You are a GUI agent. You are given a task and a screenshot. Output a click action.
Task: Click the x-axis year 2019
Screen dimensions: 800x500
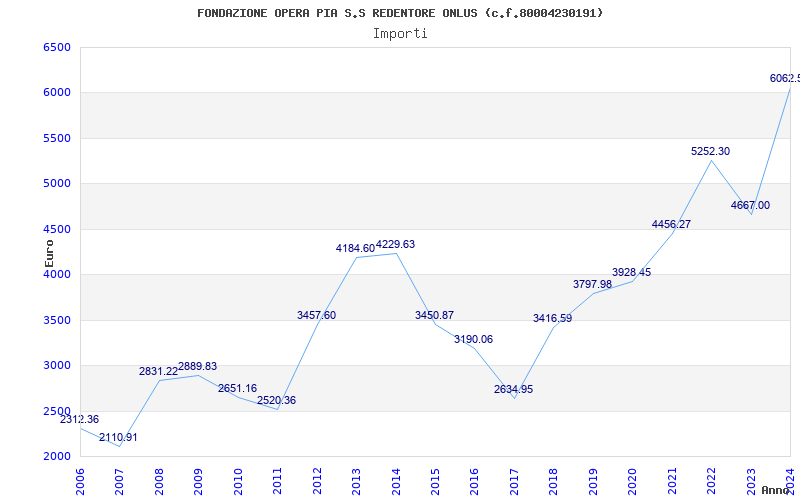(593, 482)
